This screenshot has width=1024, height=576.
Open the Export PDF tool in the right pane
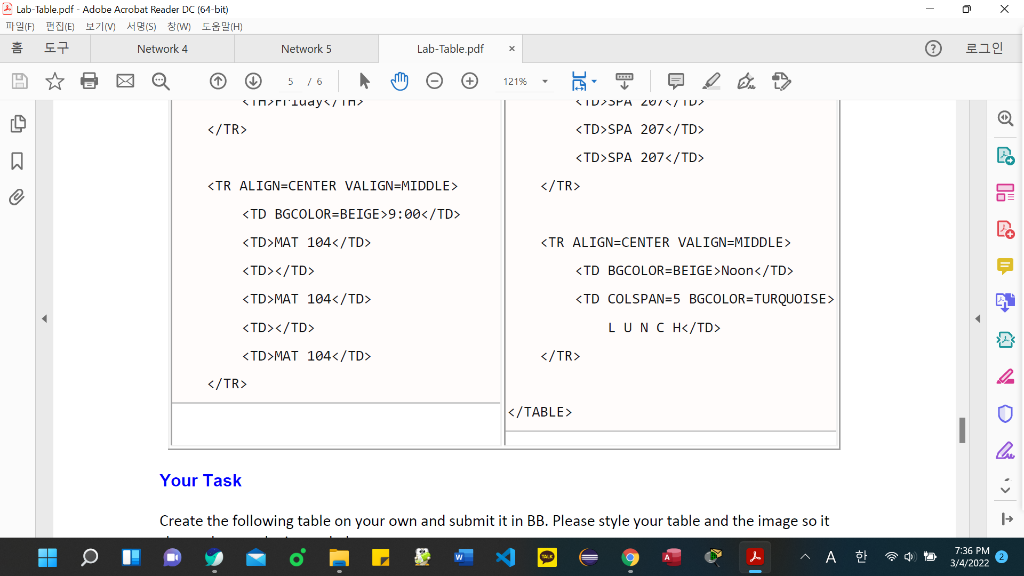point(1005,156)
